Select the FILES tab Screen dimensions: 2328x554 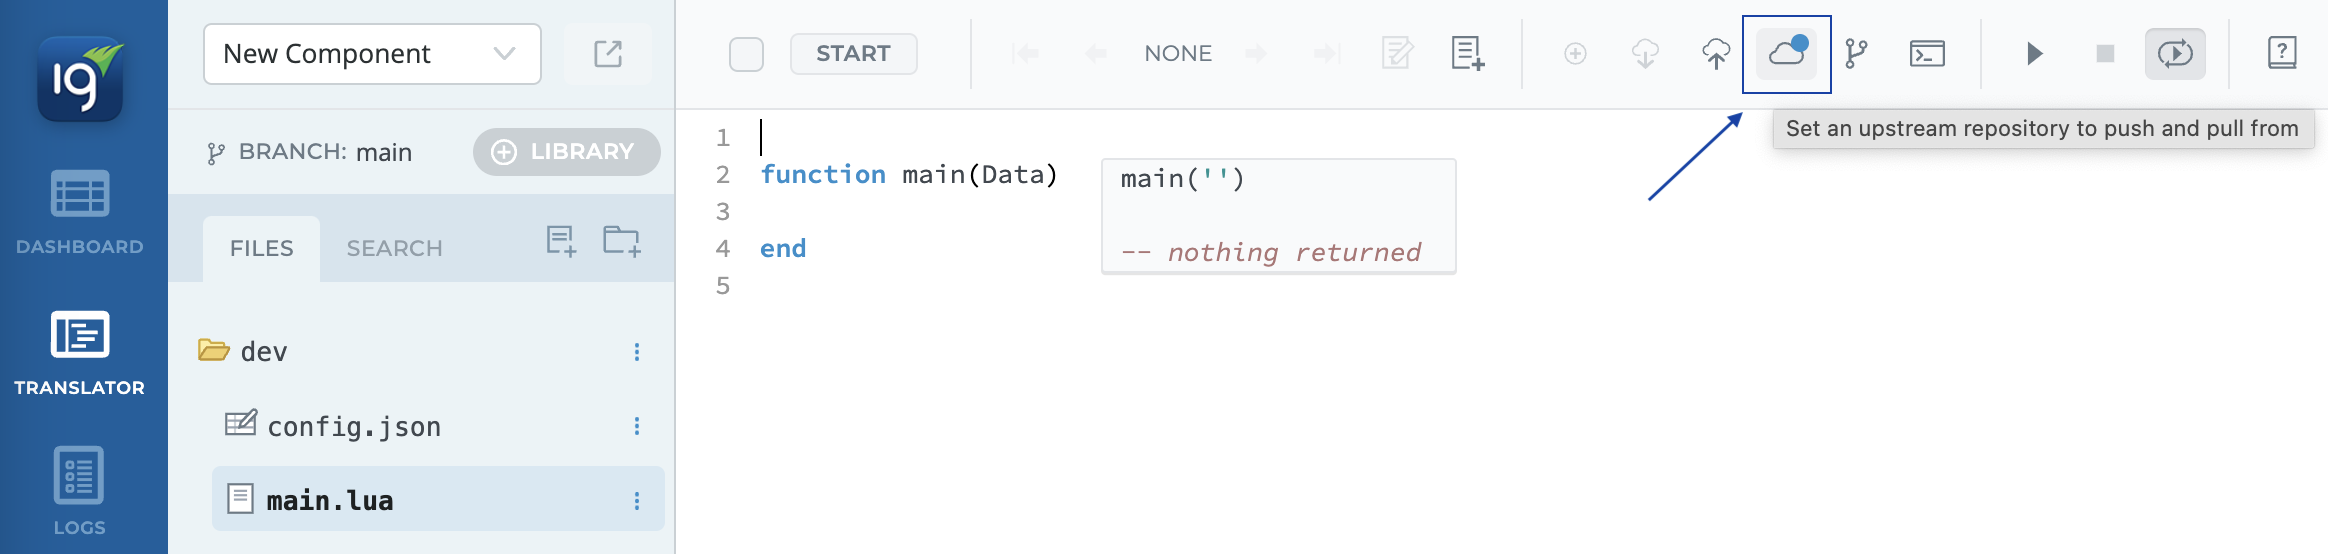pos(261,248)
